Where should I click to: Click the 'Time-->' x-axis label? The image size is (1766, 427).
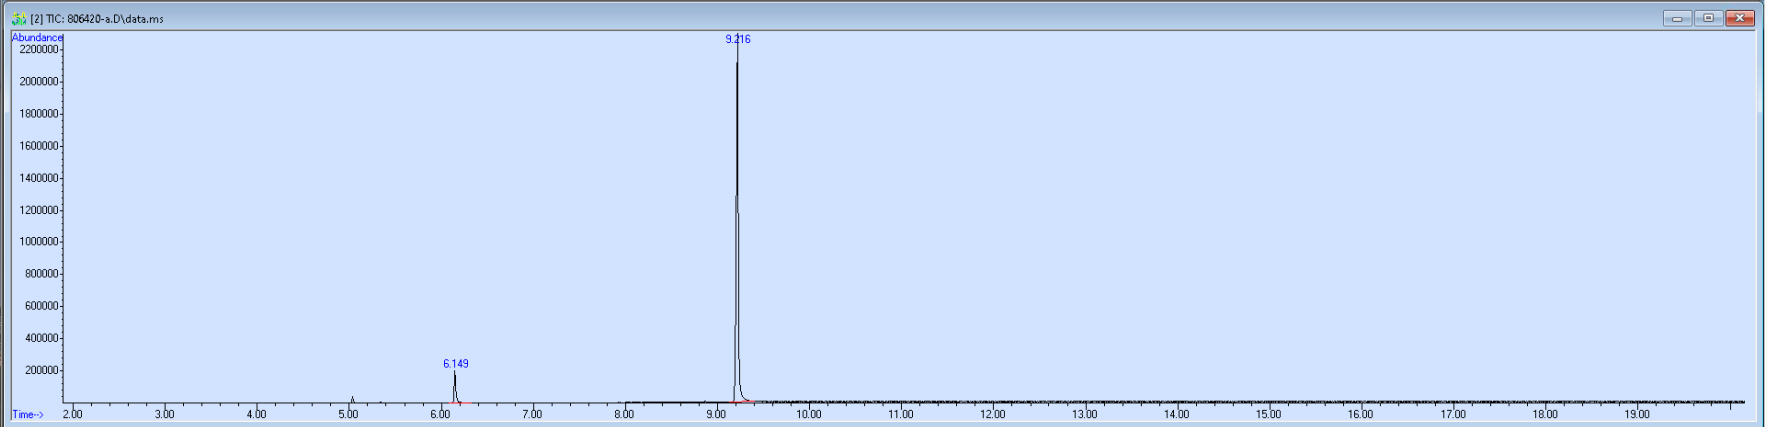tap(28, 414)
